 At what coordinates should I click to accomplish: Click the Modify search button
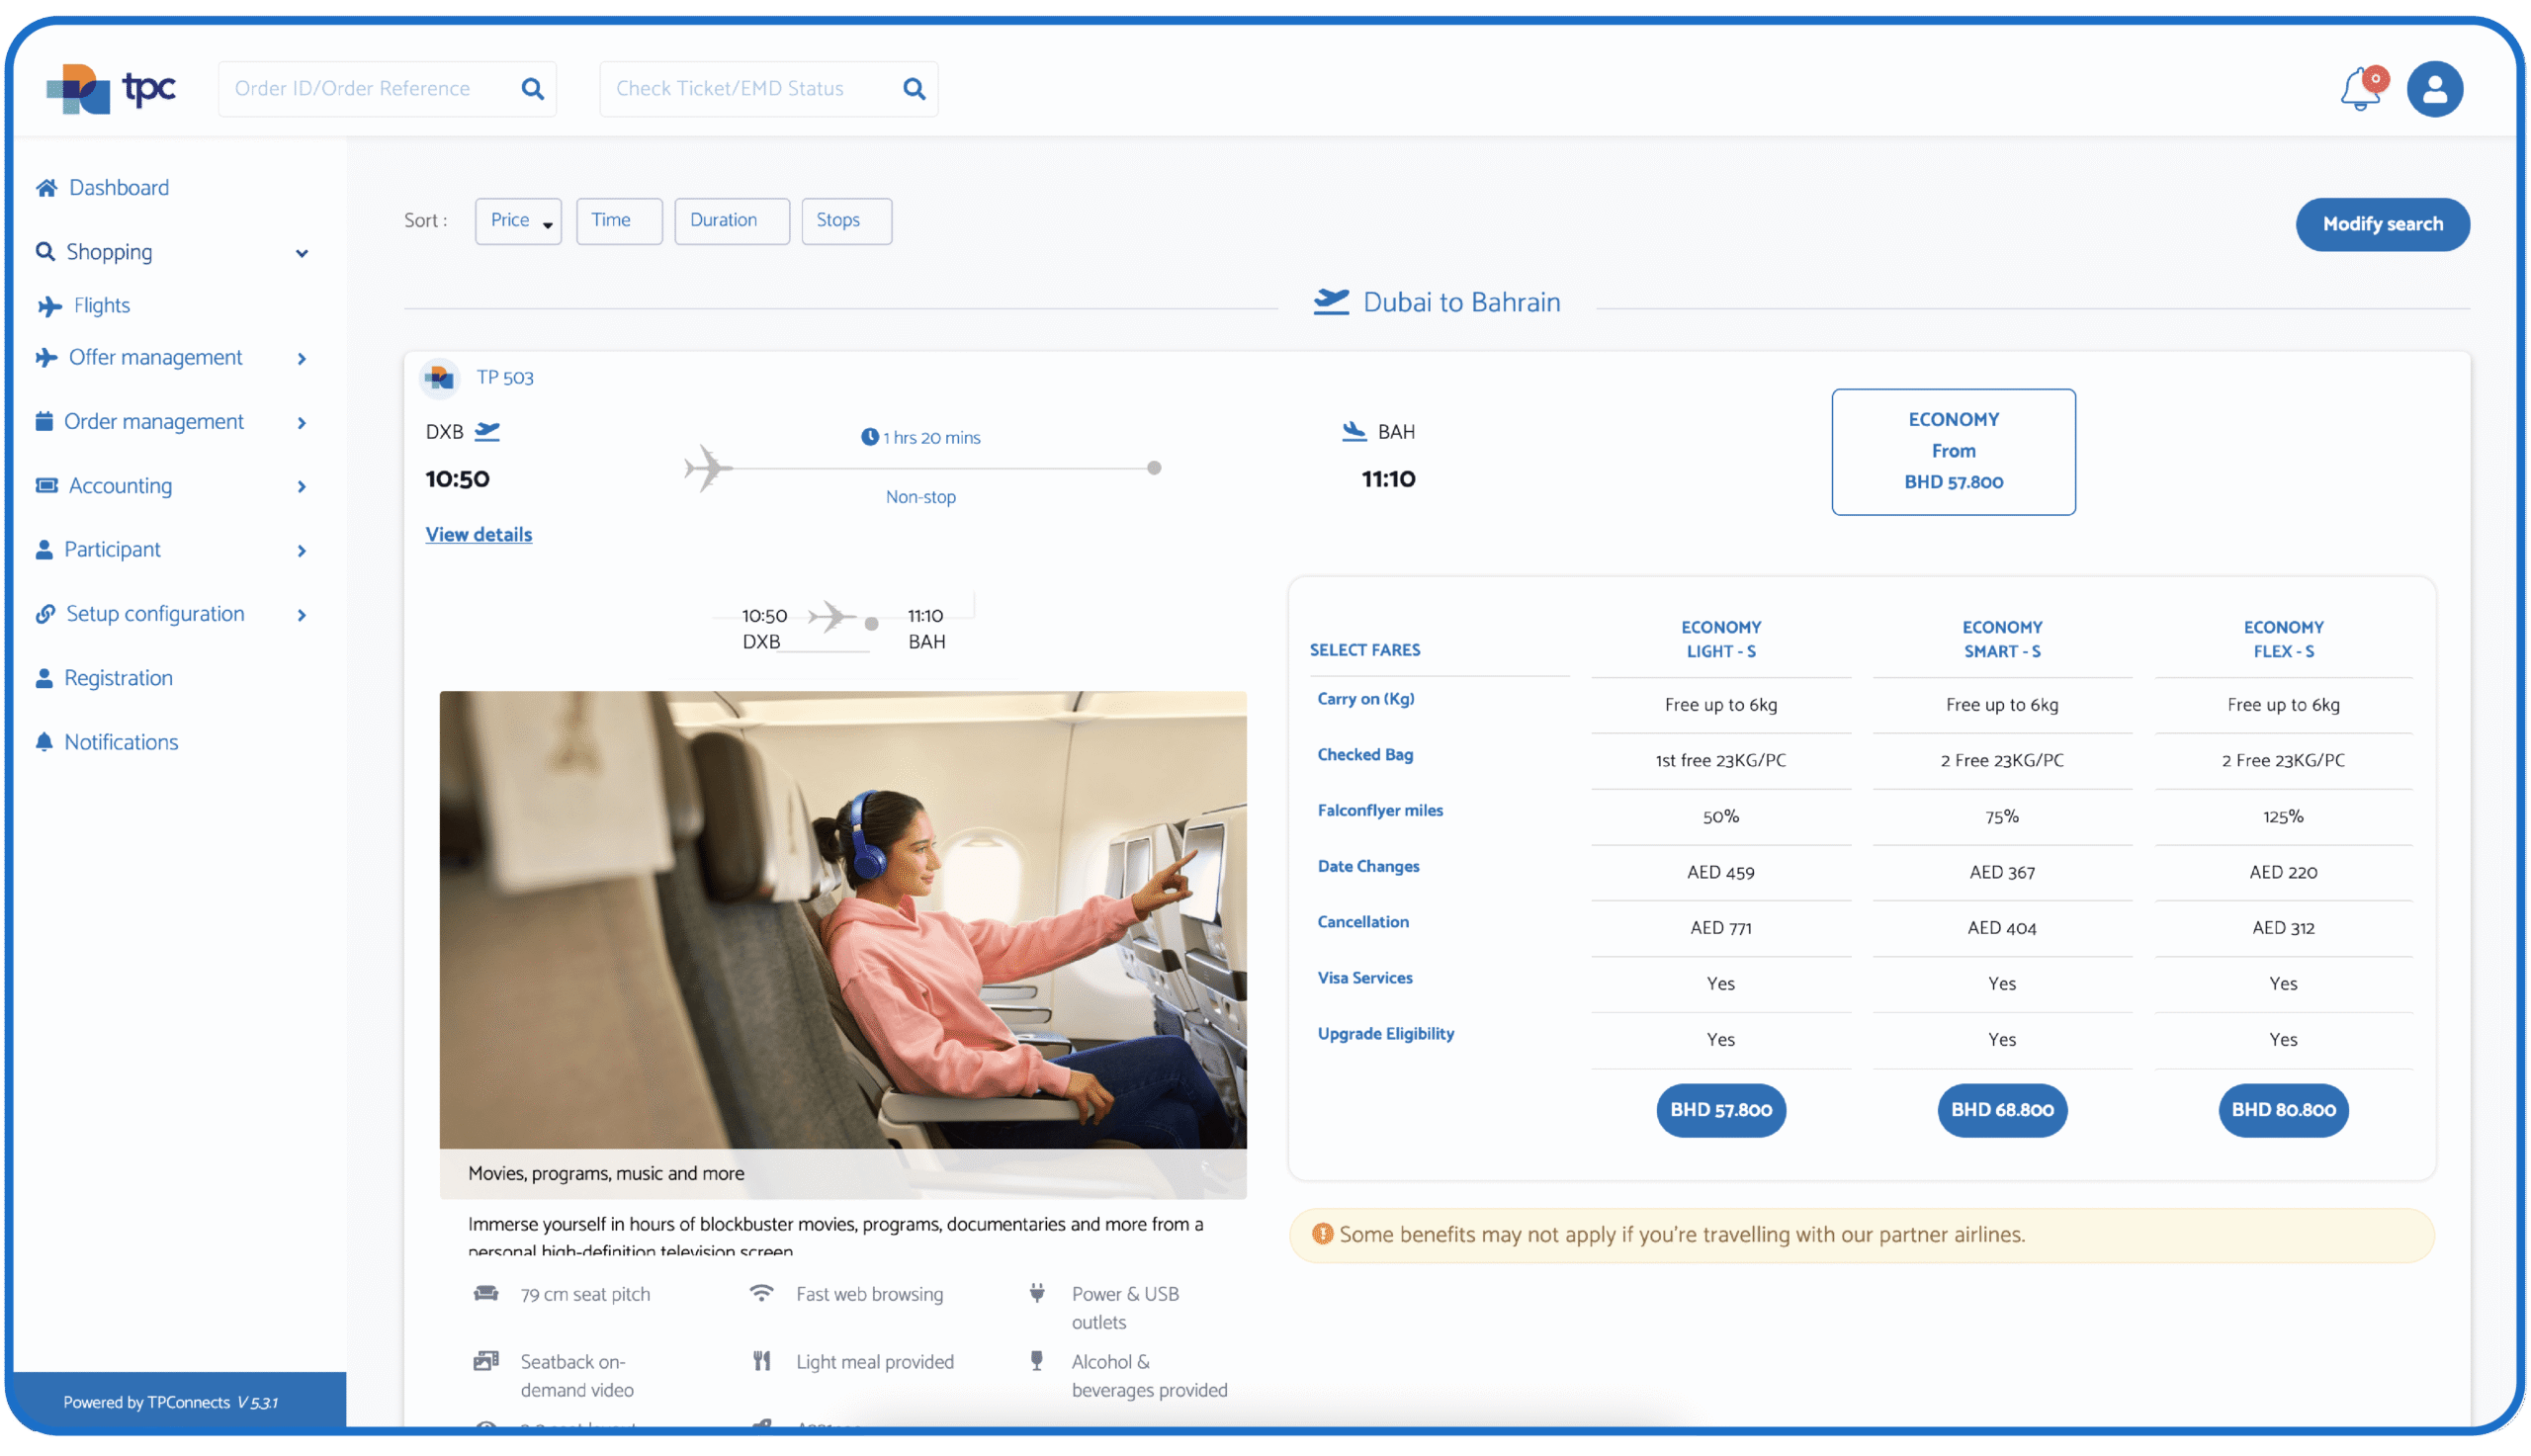[2381, 225]
